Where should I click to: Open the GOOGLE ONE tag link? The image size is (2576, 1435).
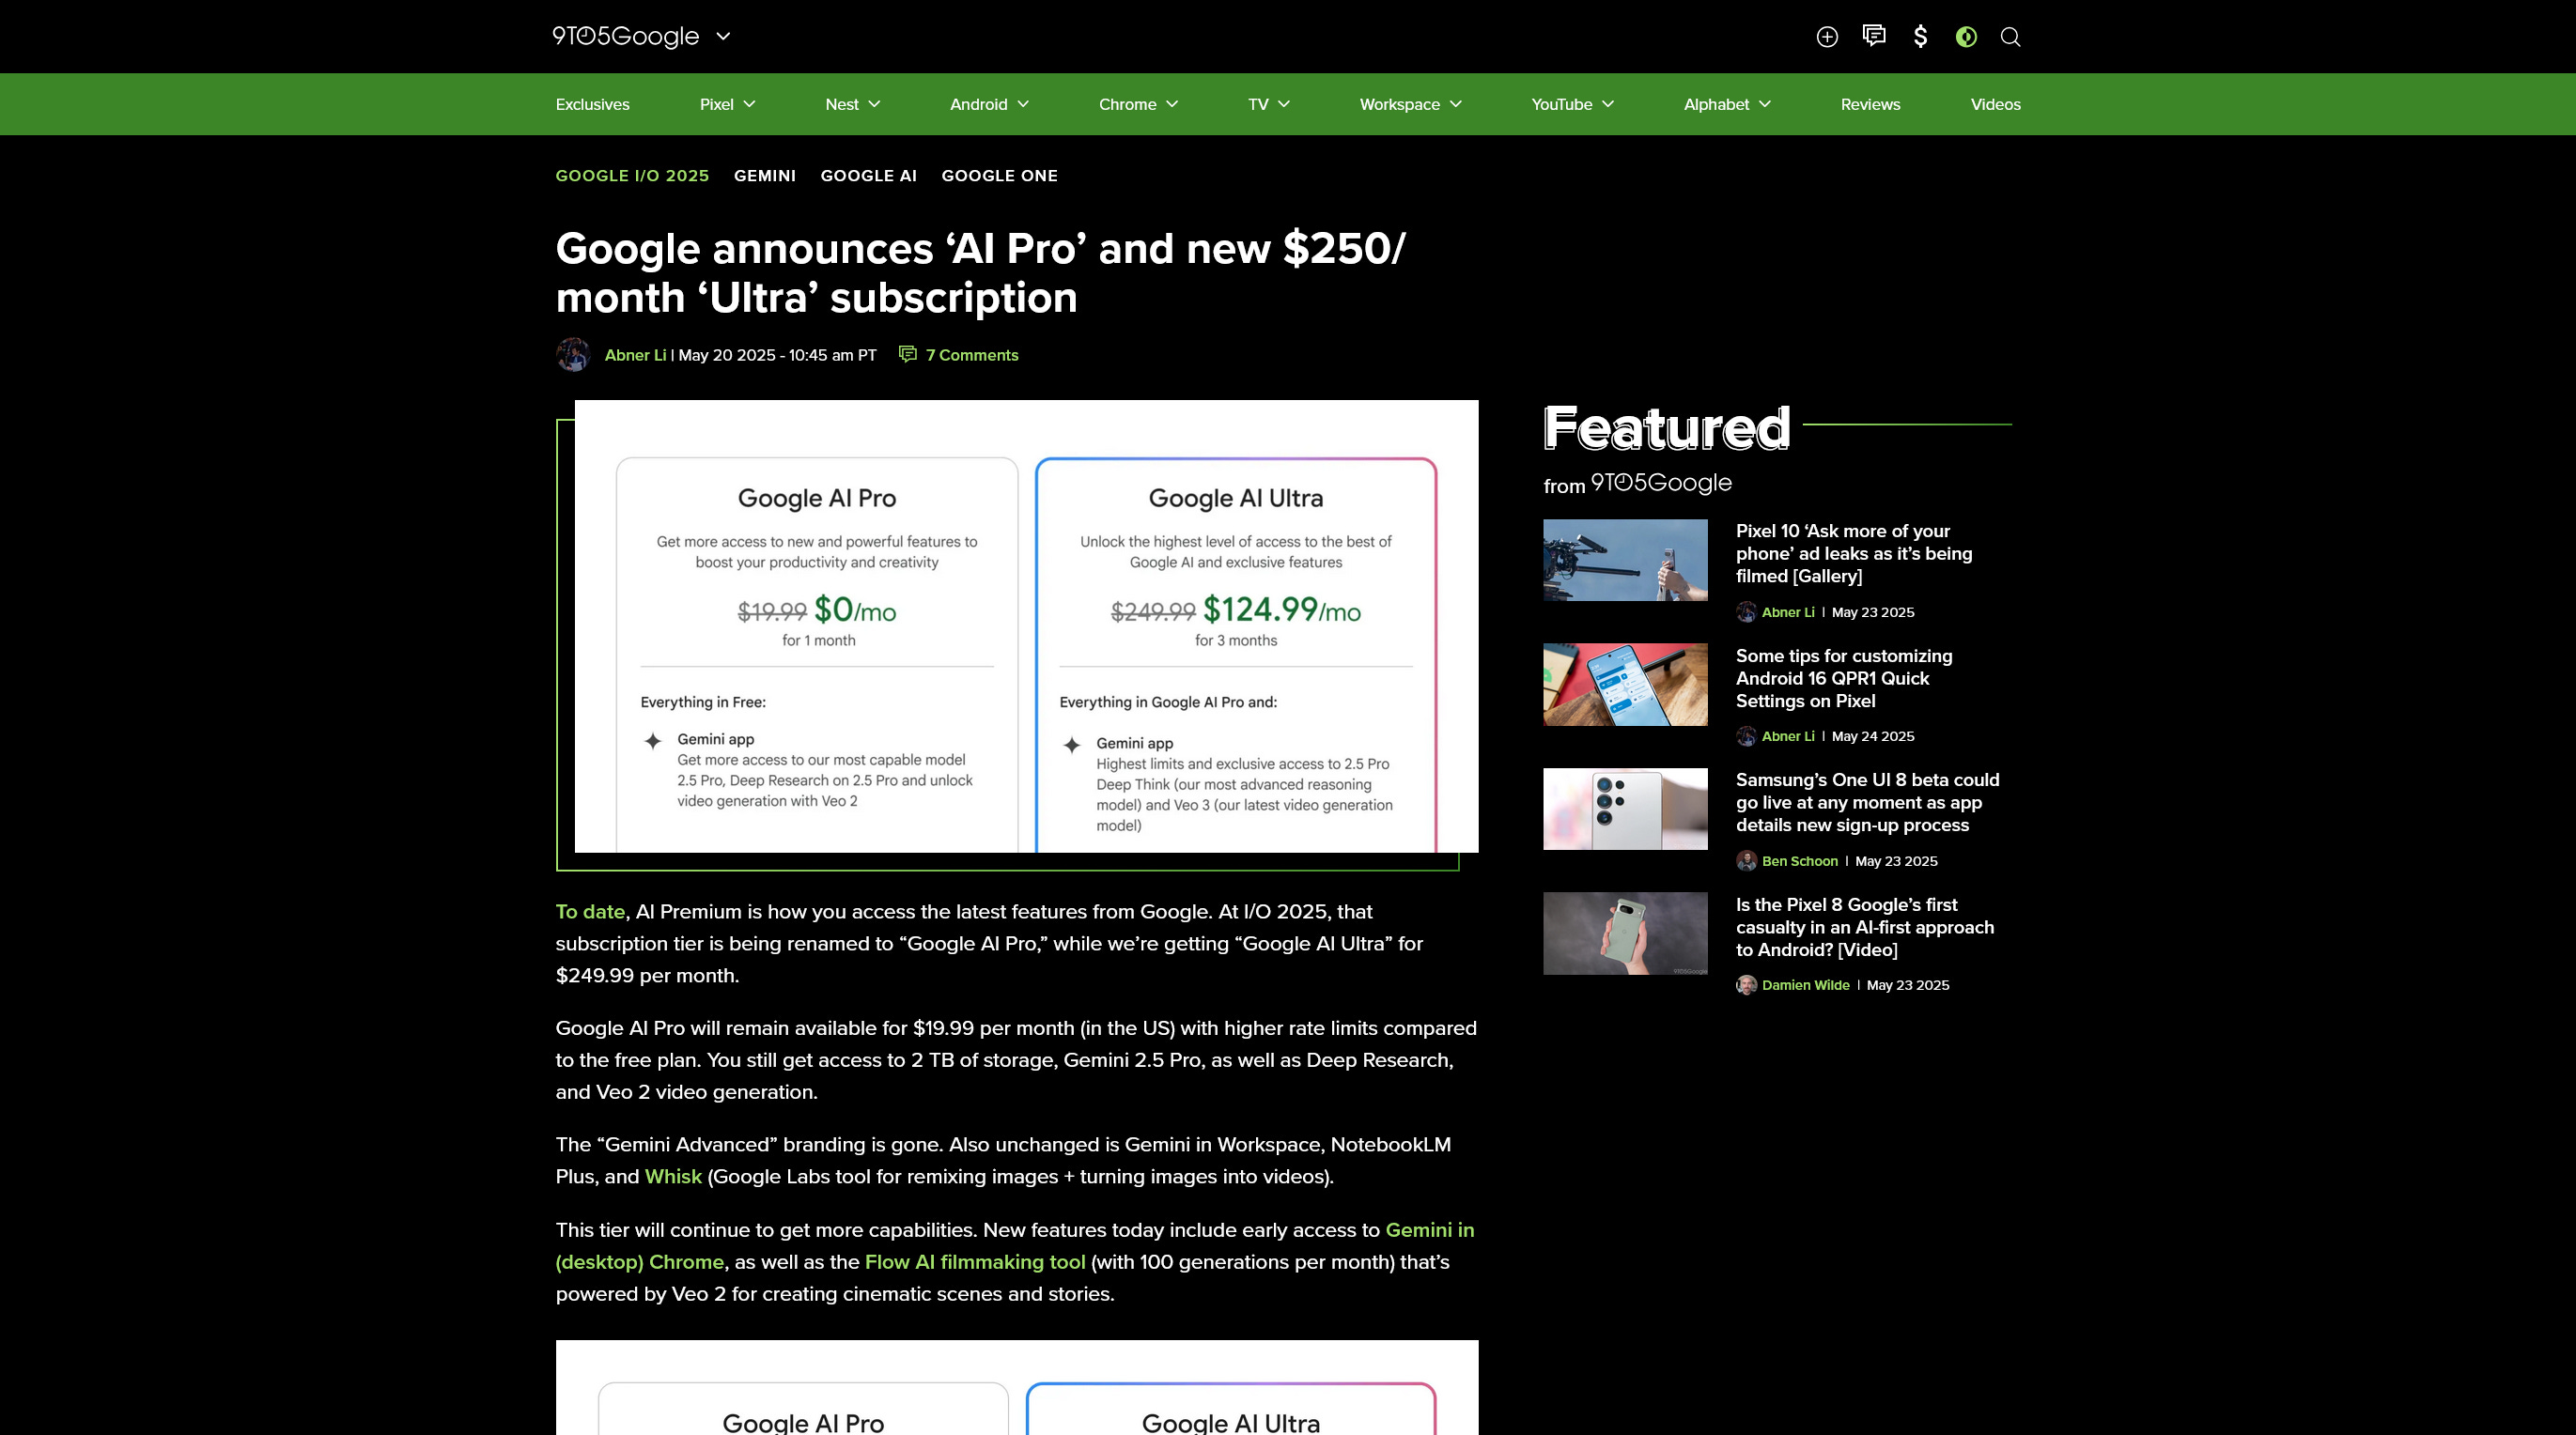tap(999, 176)
